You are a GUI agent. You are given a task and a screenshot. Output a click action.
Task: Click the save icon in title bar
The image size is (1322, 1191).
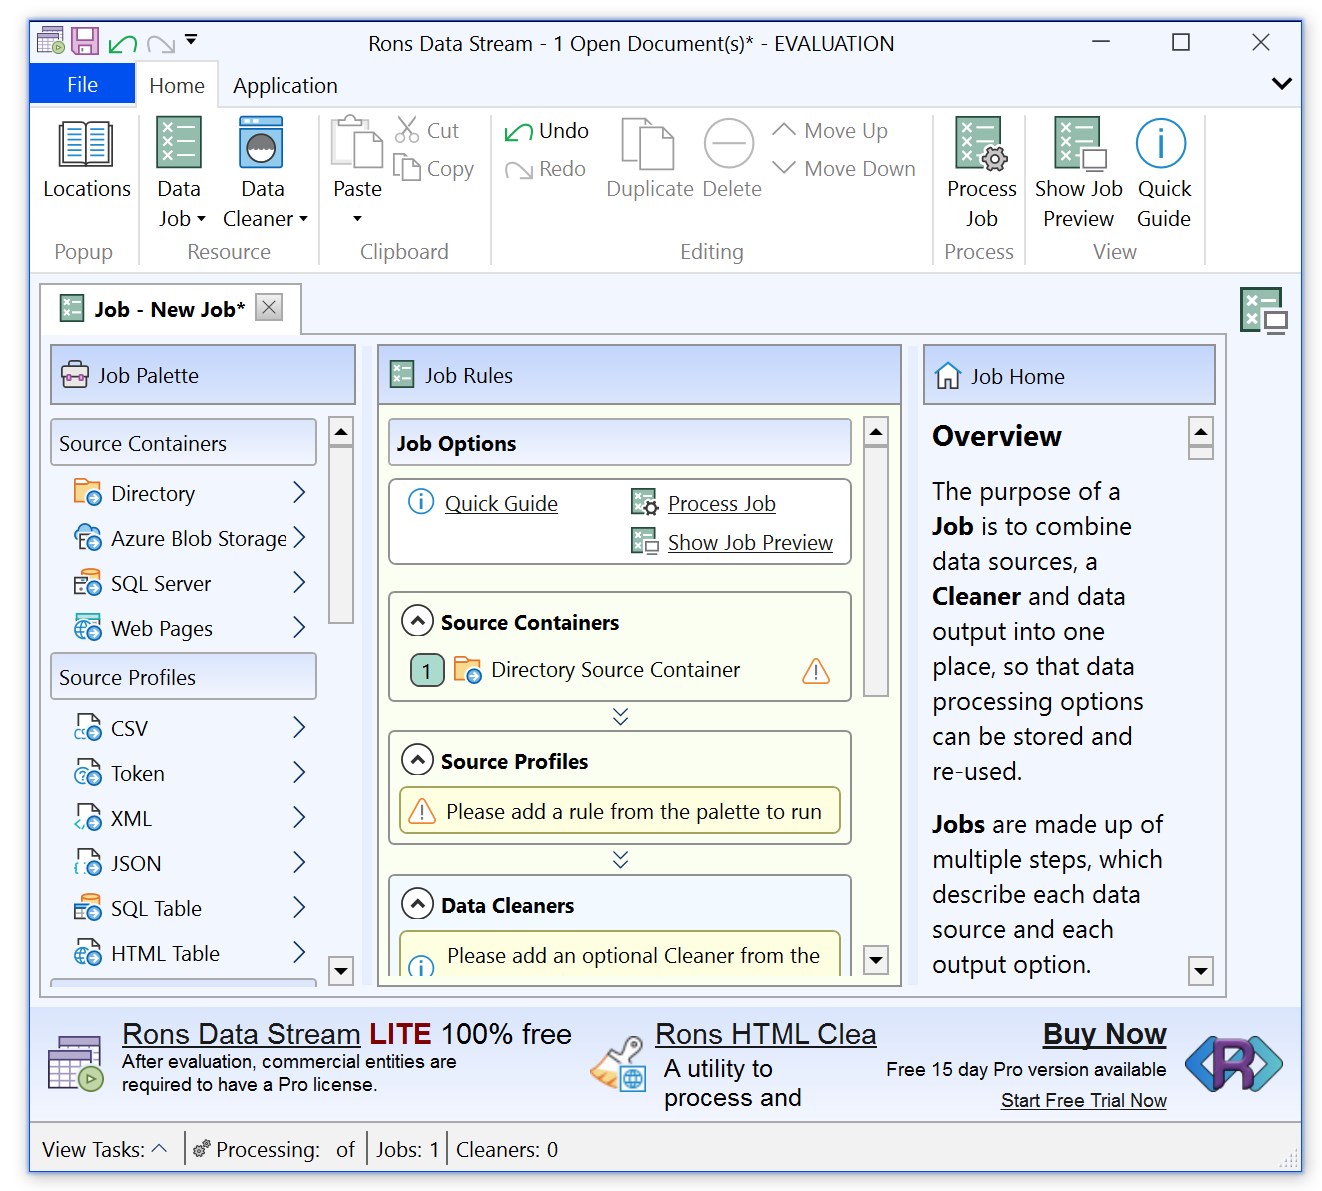point(85,42)
